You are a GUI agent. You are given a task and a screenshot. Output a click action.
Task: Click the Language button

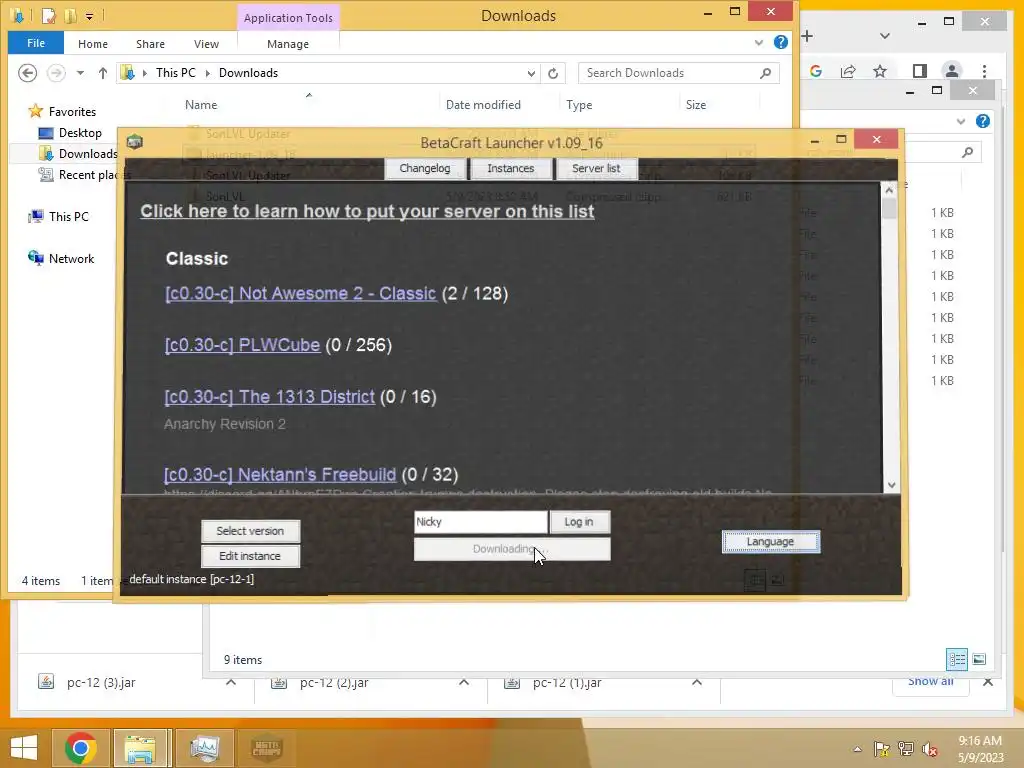771,542
